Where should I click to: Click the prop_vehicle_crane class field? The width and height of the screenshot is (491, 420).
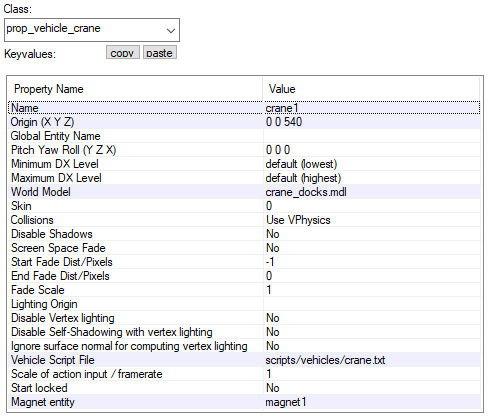tap(92, 30)
